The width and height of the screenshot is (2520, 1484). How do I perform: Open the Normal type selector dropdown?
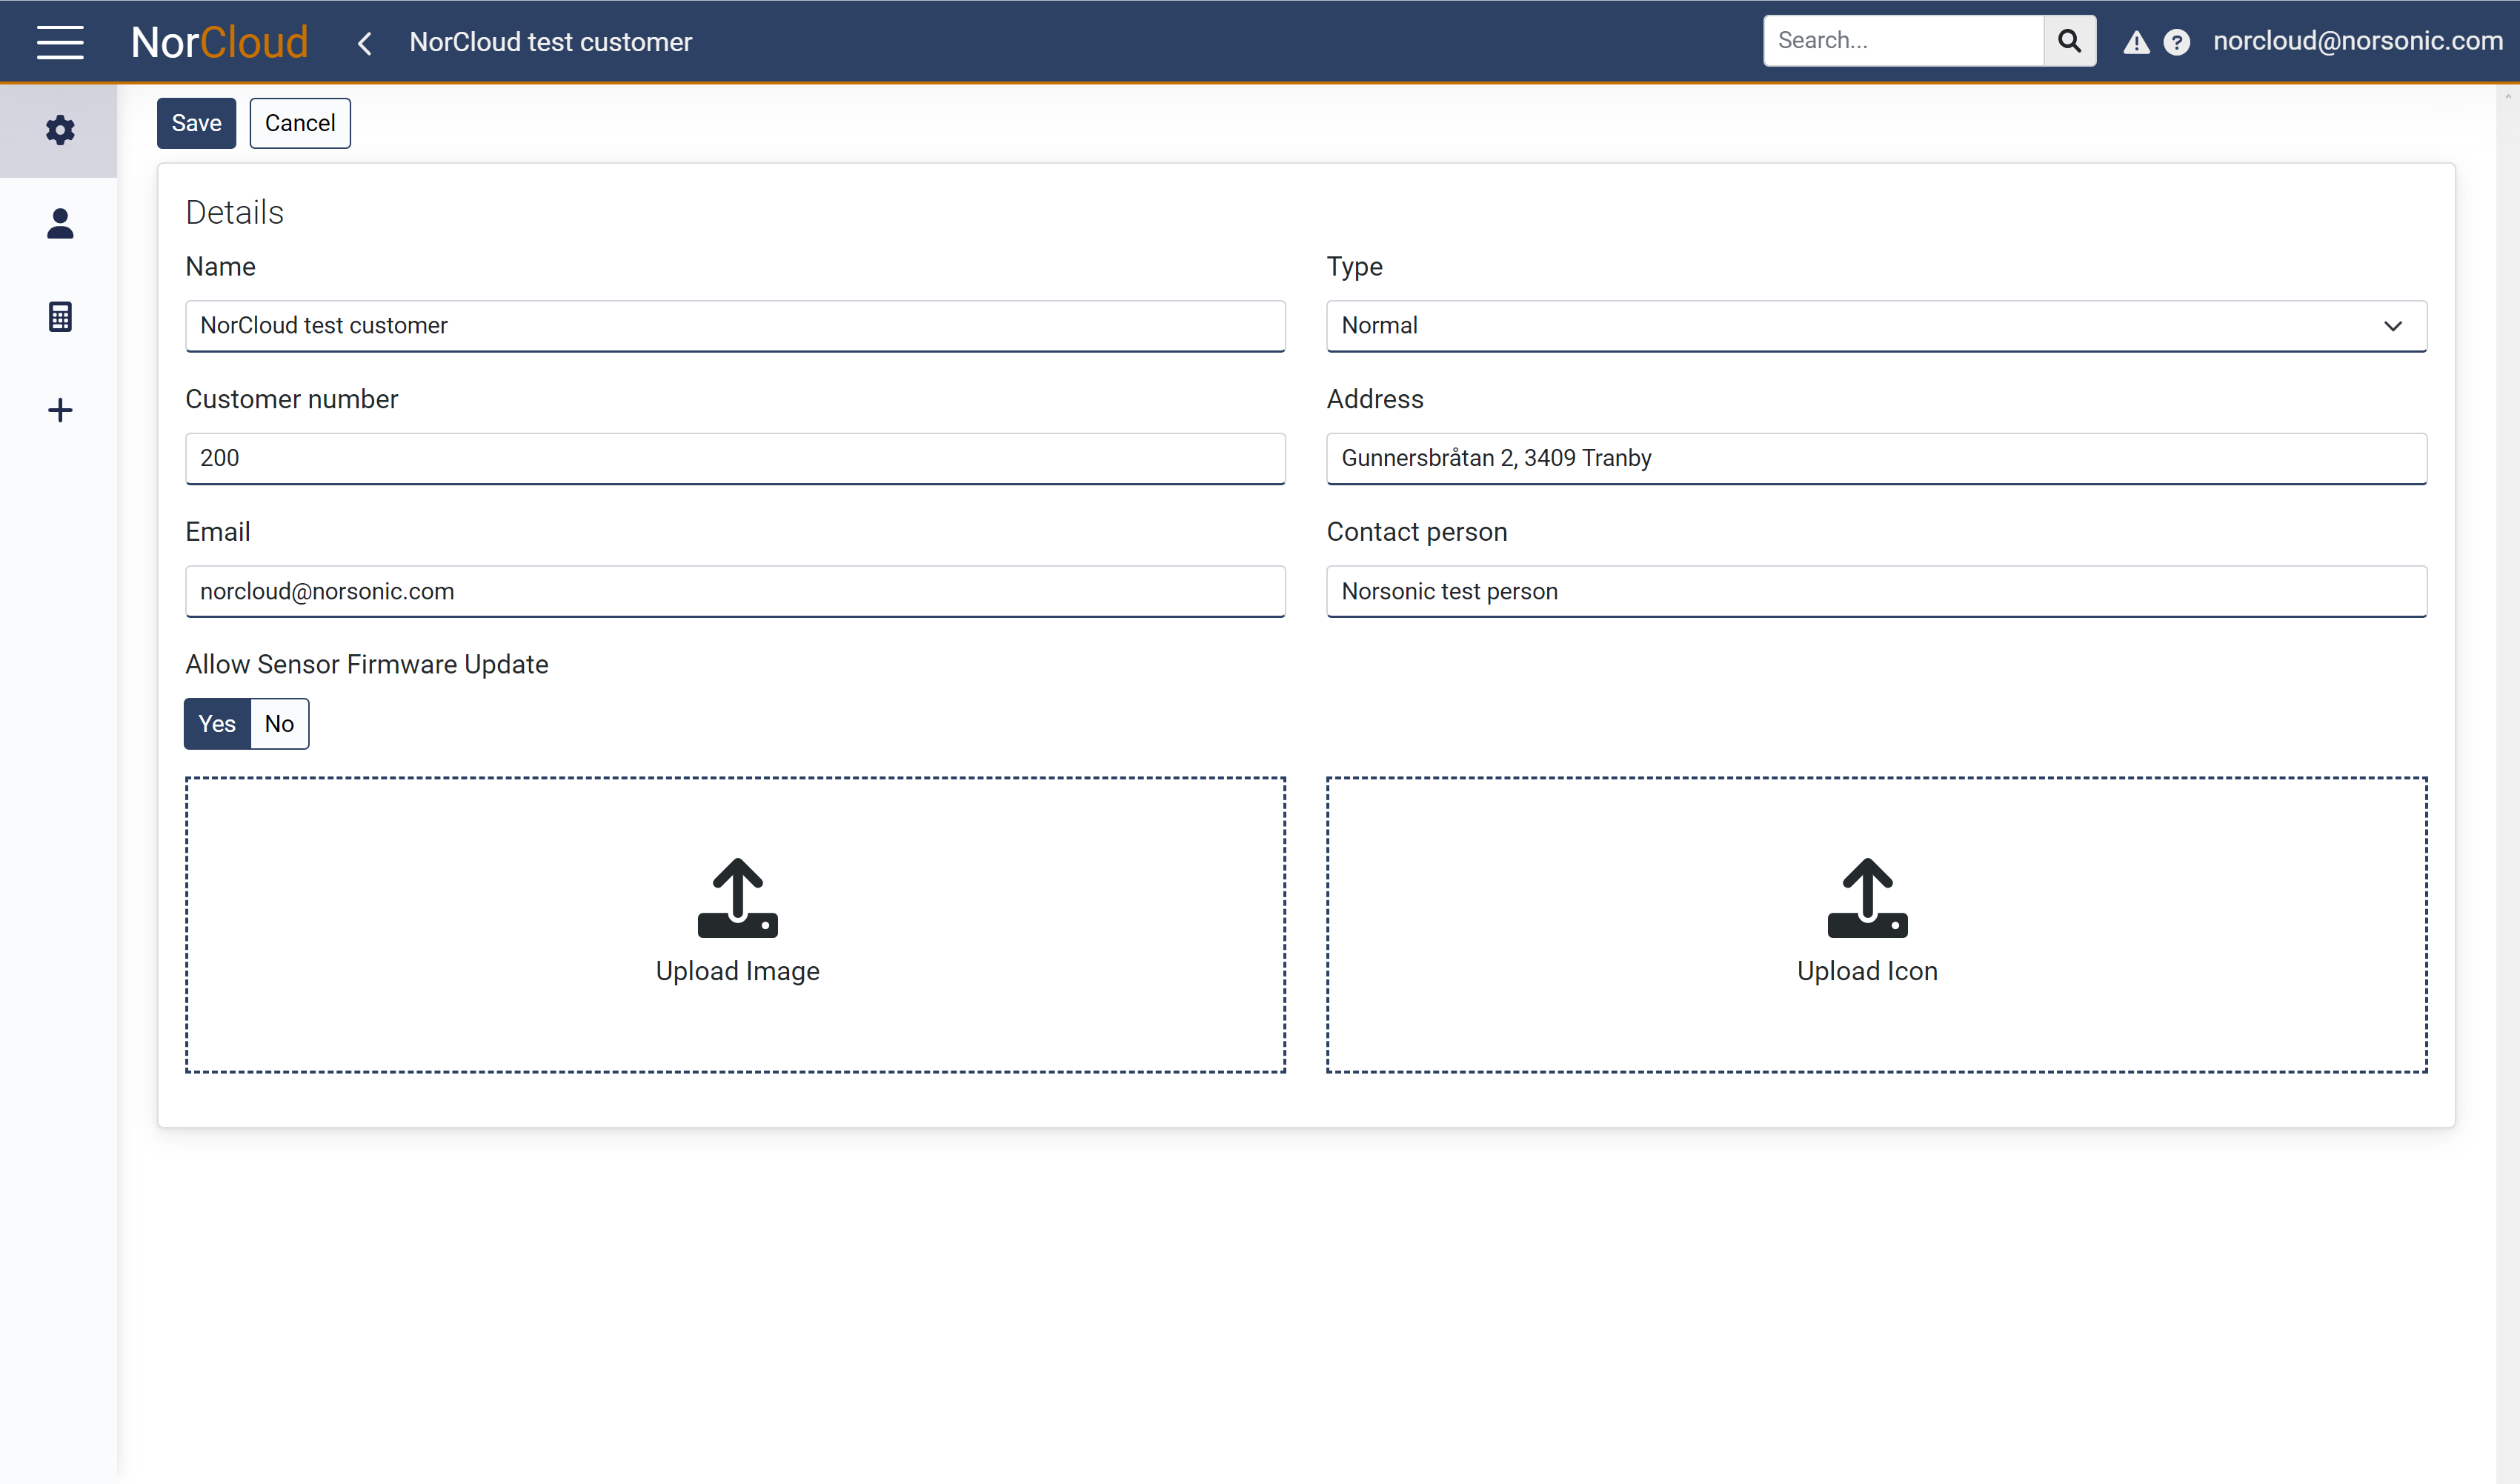click(x=1877, y=325)
